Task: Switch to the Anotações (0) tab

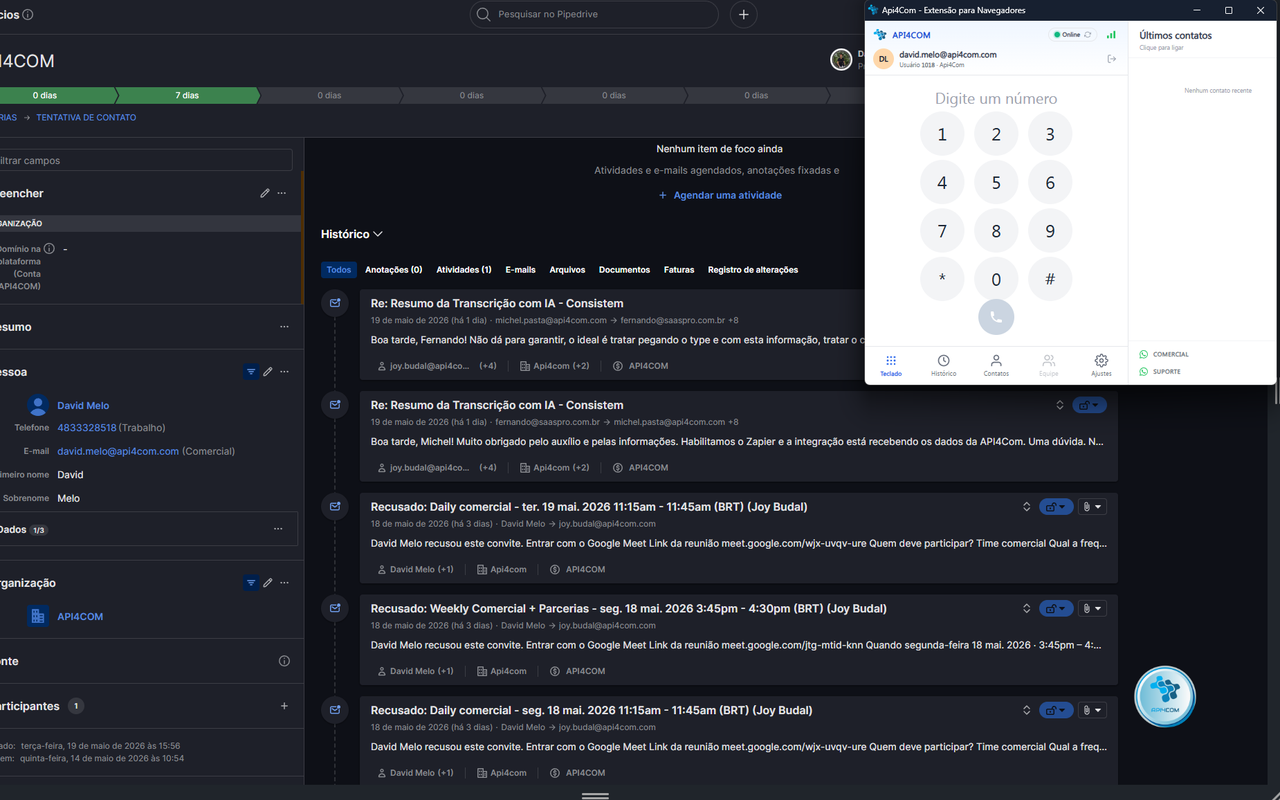Action: [x=394, y=270]
